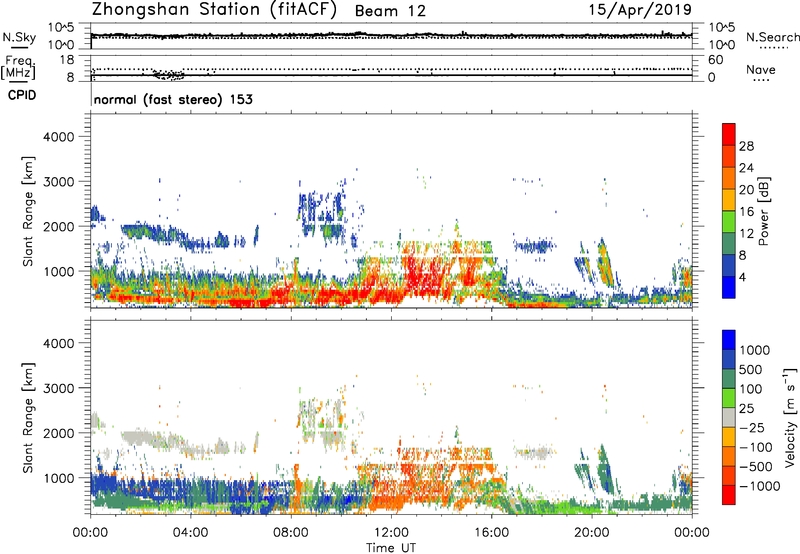
Task: Click the frequency trace in the Freq panel
Action: coord(391,75)
